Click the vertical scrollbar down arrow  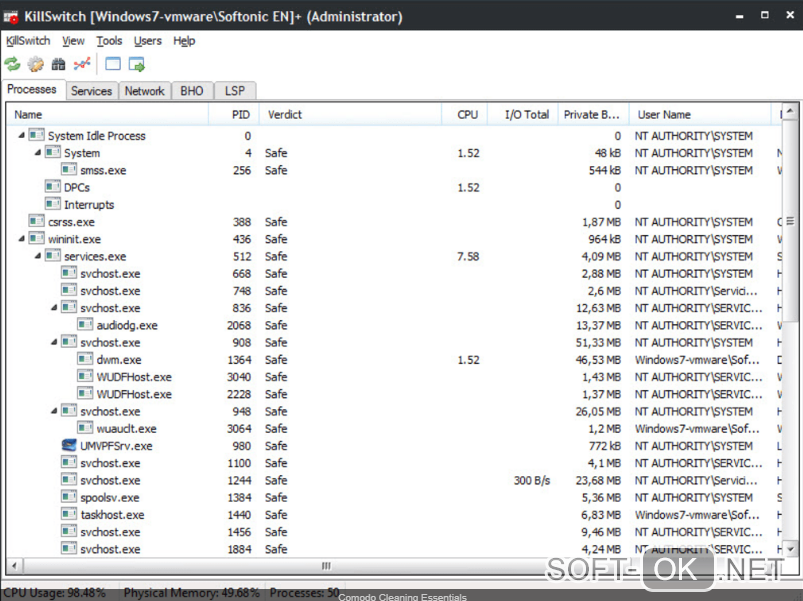(x=790, y=549)
